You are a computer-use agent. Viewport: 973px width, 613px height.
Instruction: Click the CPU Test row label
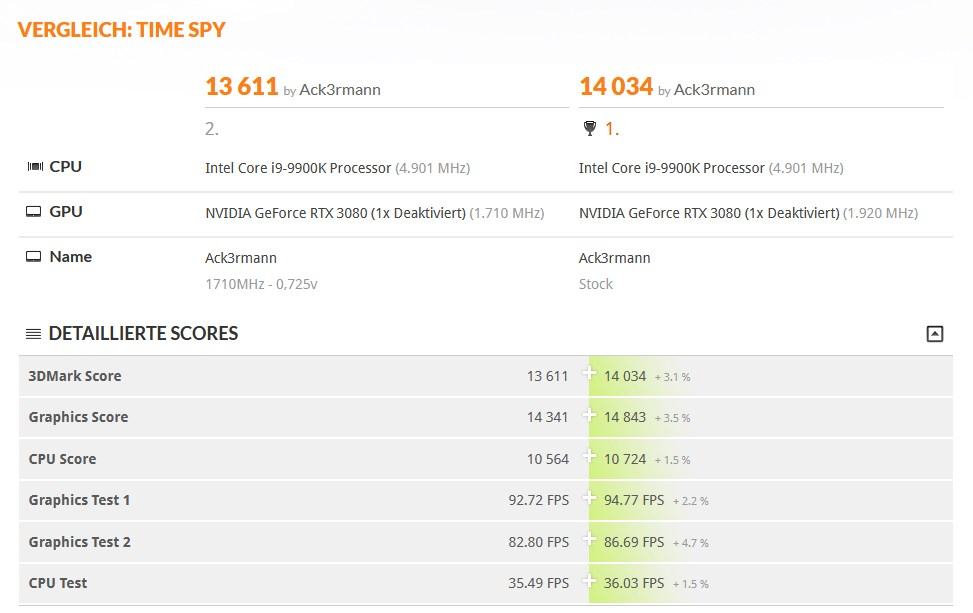58,583
